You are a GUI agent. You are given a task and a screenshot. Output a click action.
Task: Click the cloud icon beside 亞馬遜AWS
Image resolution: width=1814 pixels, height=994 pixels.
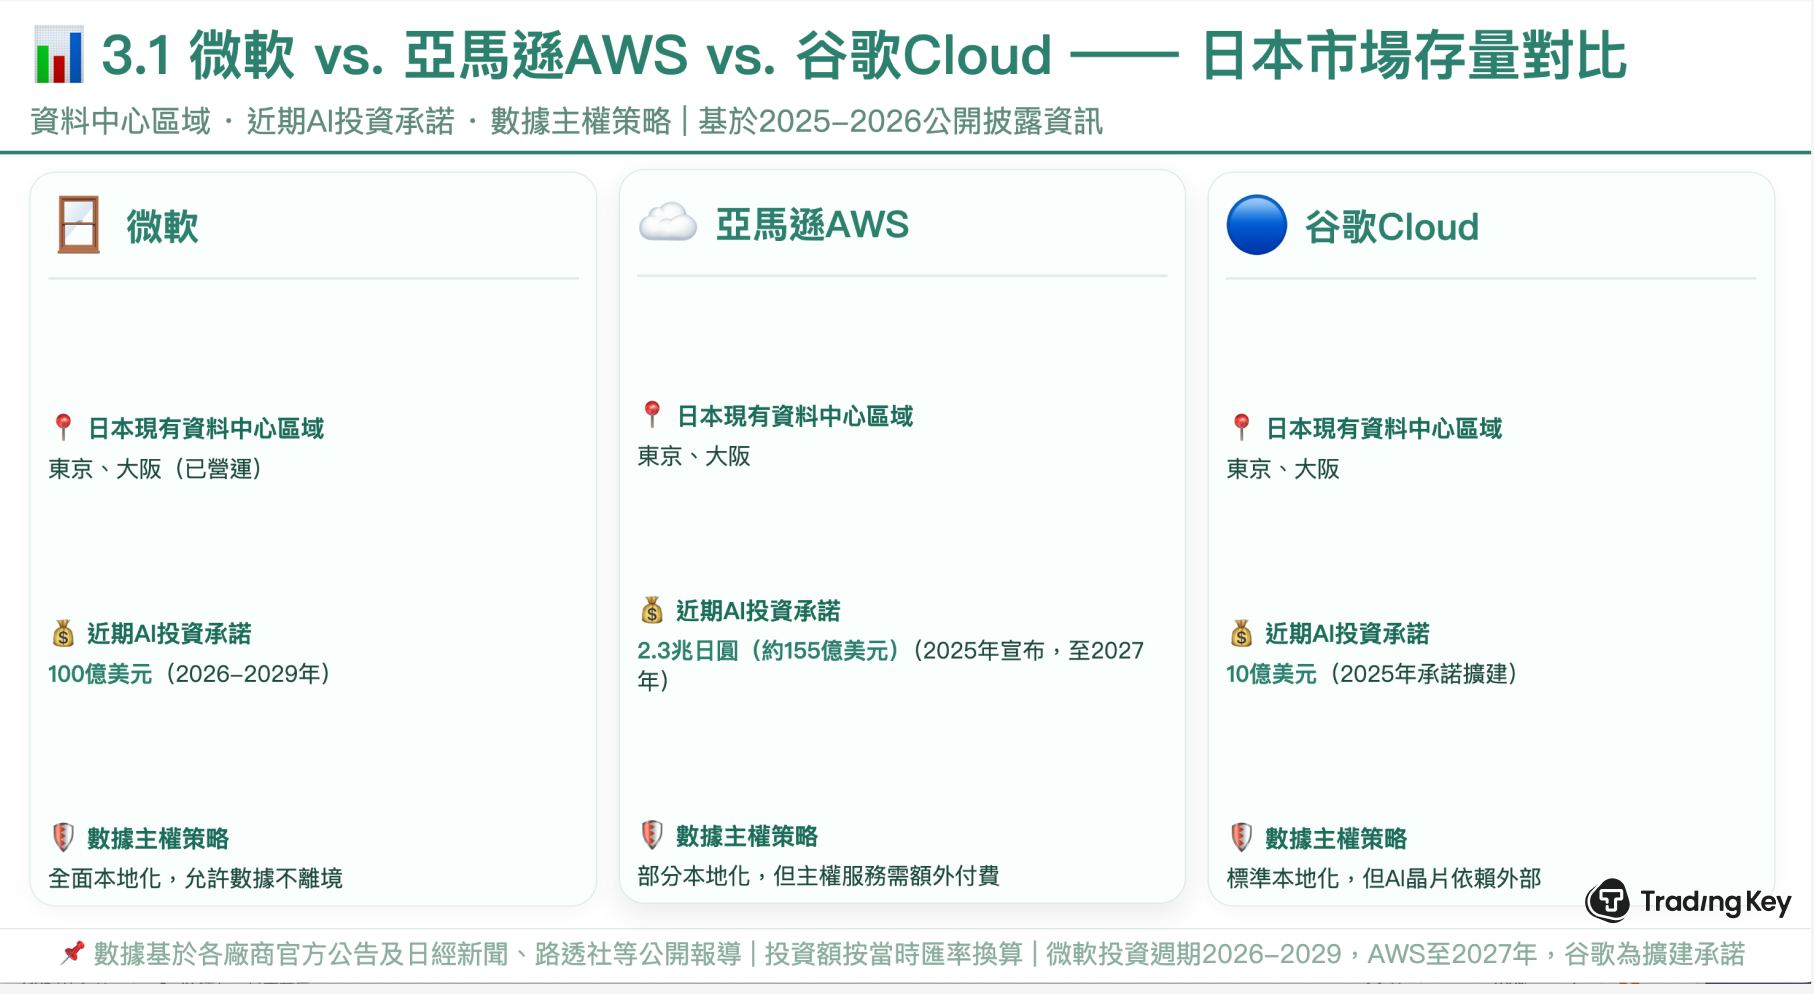(667, 222)
